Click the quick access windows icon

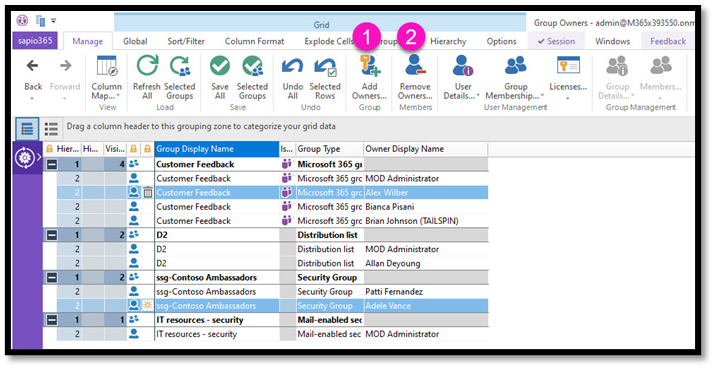tap(41, 20)
